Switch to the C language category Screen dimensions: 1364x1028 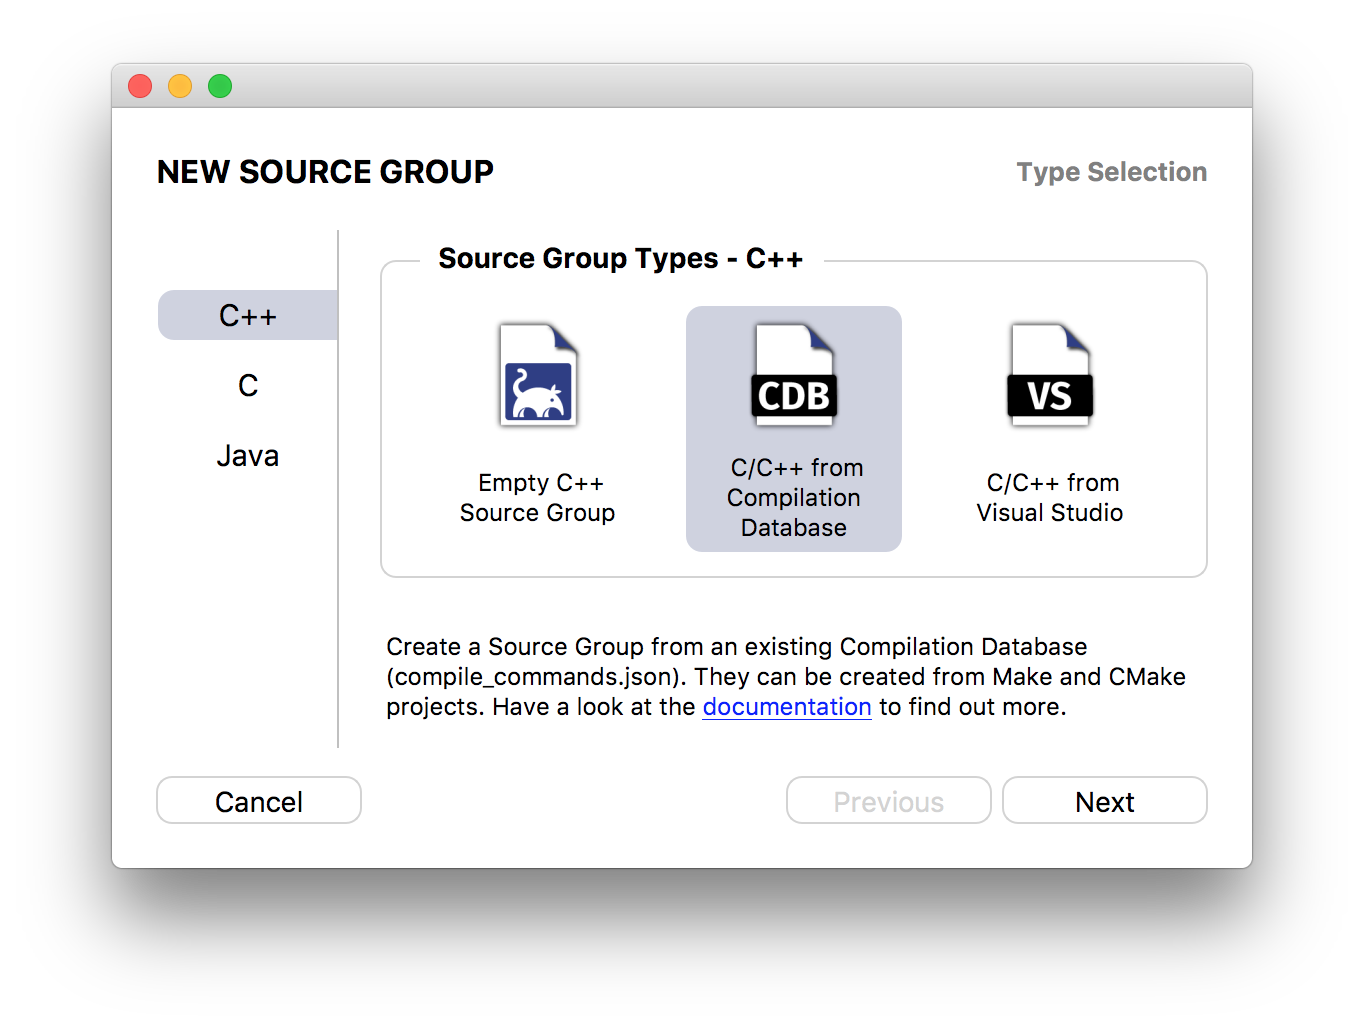pyautogui.click(x=248, y=385)
